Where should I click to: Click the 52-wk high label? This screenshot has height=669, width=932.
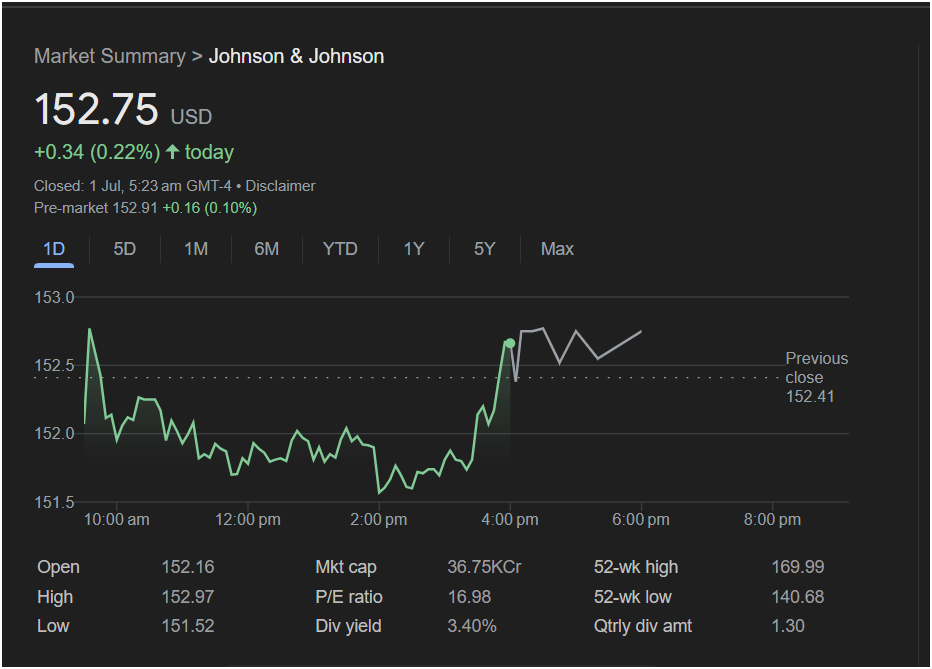pos(636,567)
